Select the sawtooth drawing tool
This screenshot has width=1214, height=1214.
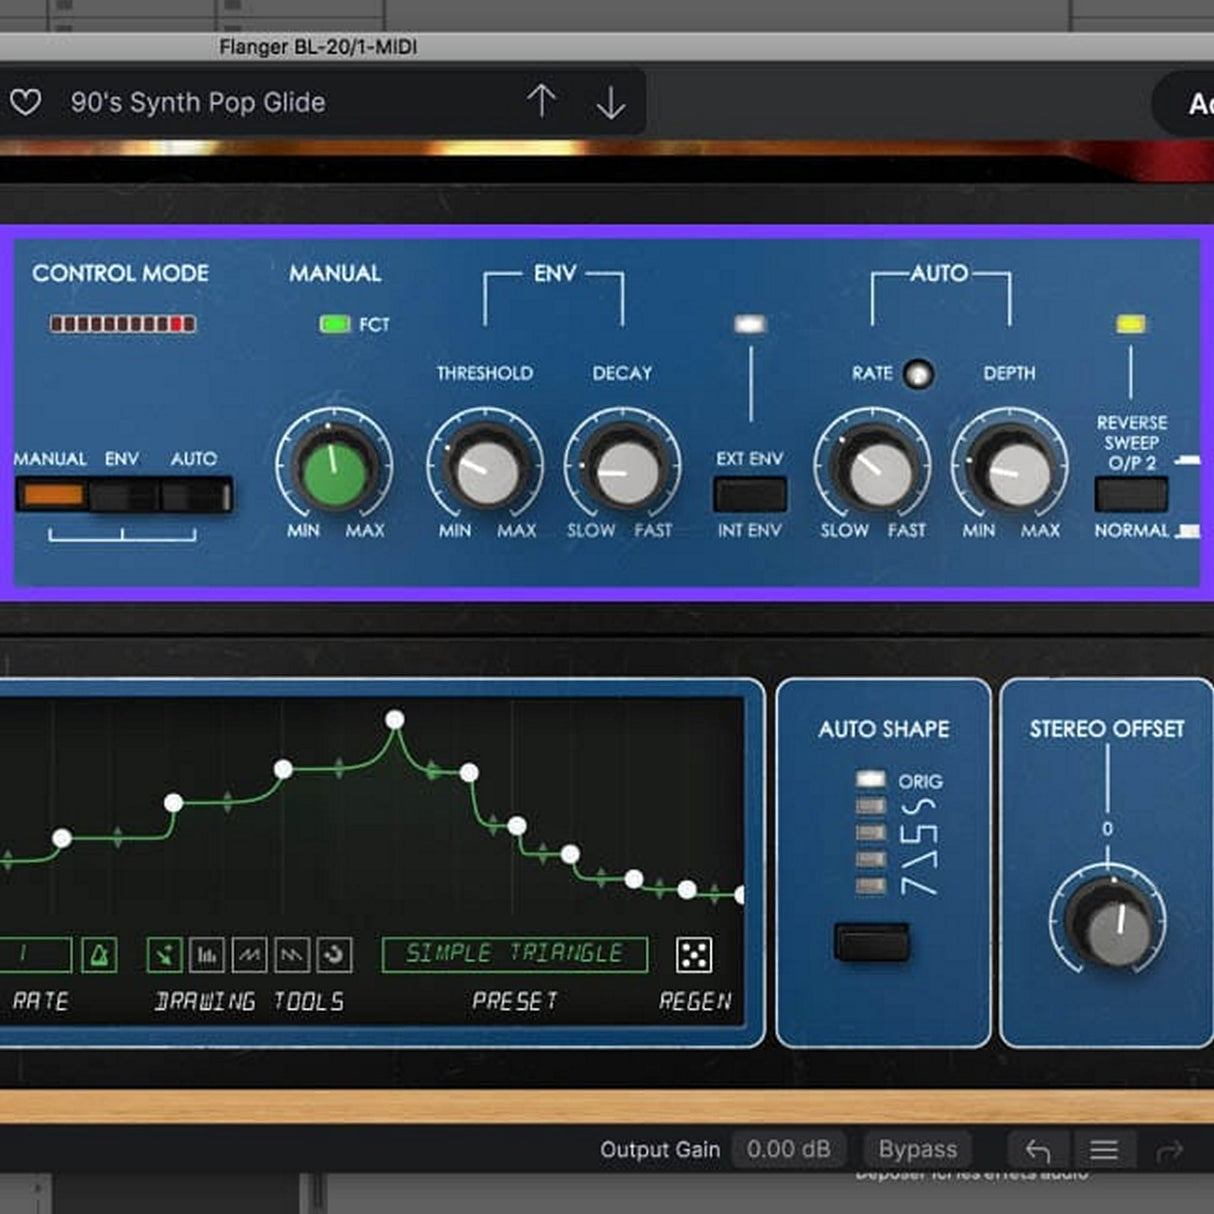pyautogui.click(x=291, y=956)
